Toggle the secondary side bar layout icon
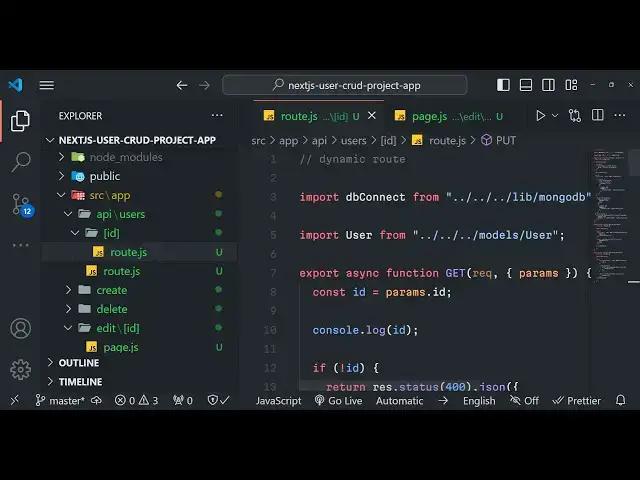The height and width of the screenshot is (480, 640). (x=548, y=85)
